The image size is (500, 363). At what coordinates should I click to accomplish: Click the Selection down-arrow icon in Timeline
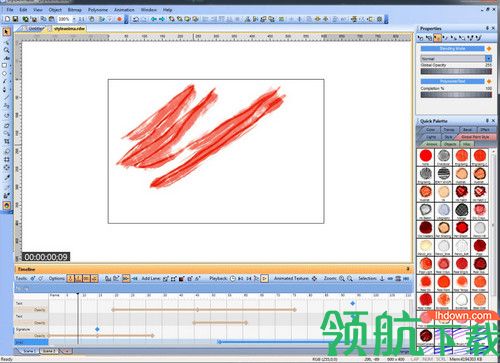382,278
